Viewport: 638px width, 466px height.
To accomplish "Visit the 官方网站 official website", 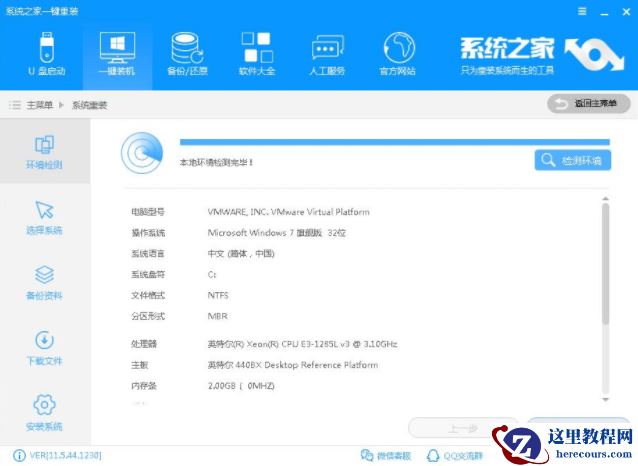I will [398, 54].
